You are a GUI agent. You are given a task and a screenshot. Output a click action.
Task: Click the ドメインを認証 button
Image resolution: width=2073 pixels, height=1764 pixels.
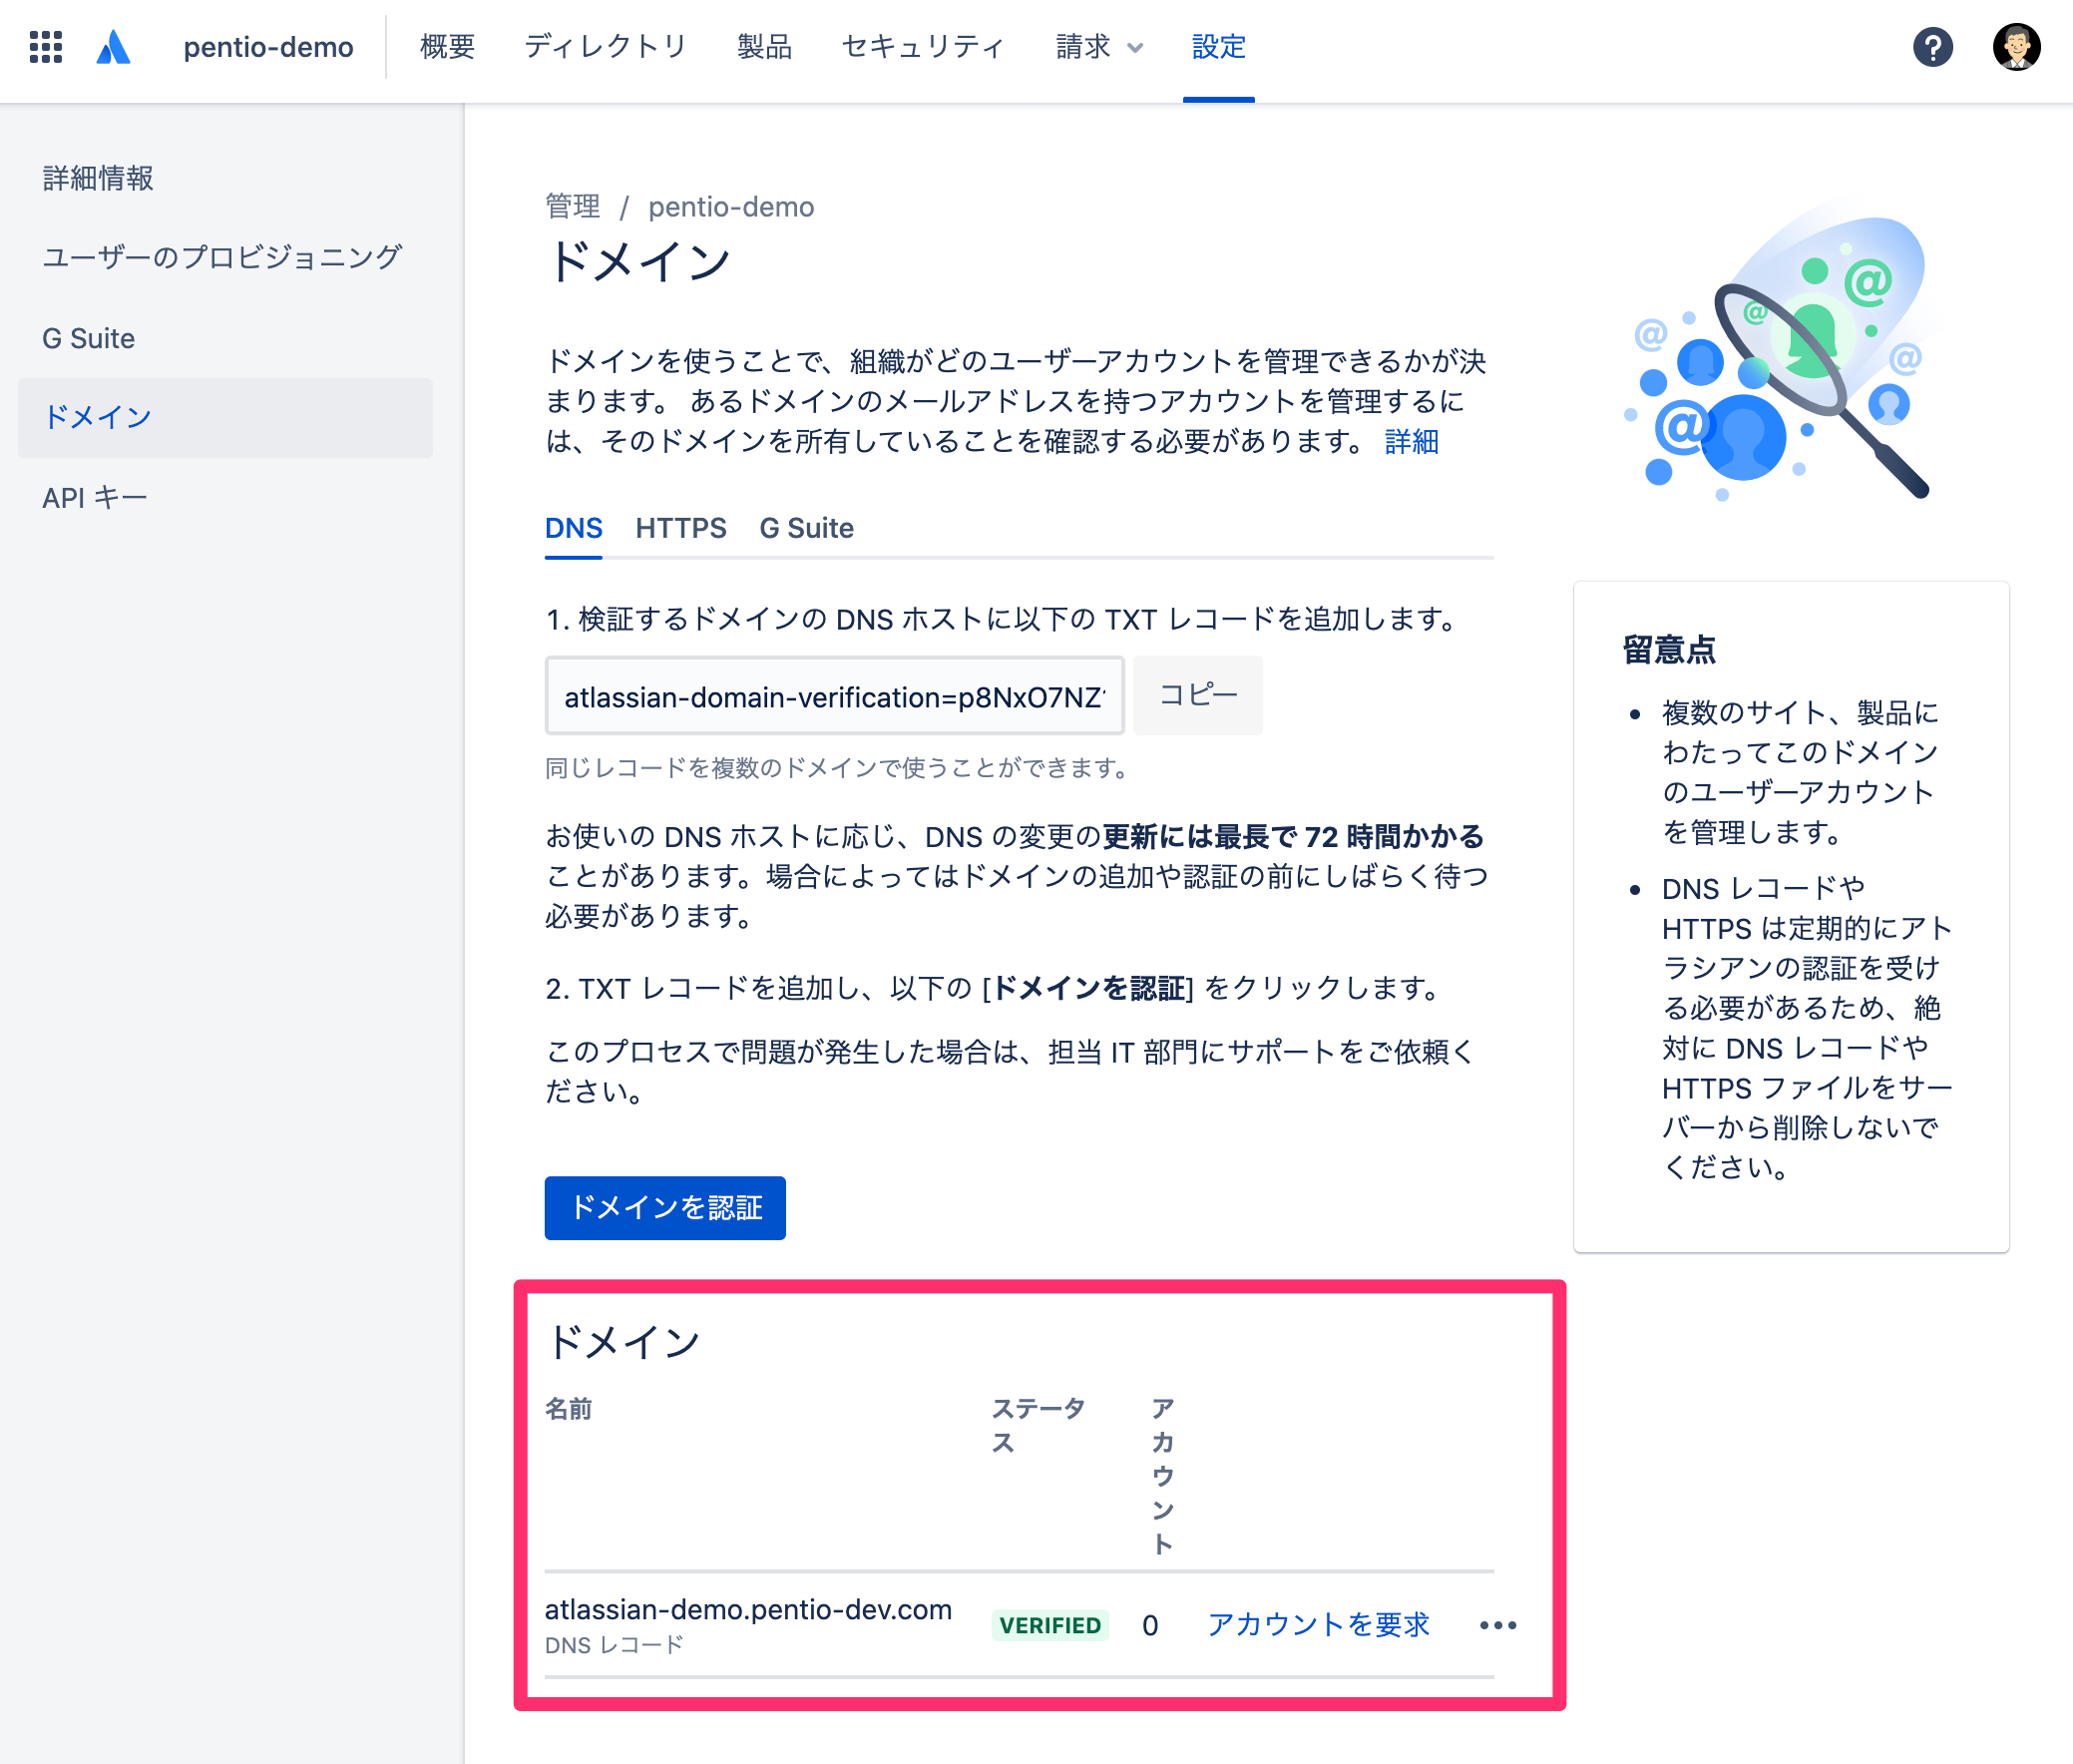[x=665, y=1208]
